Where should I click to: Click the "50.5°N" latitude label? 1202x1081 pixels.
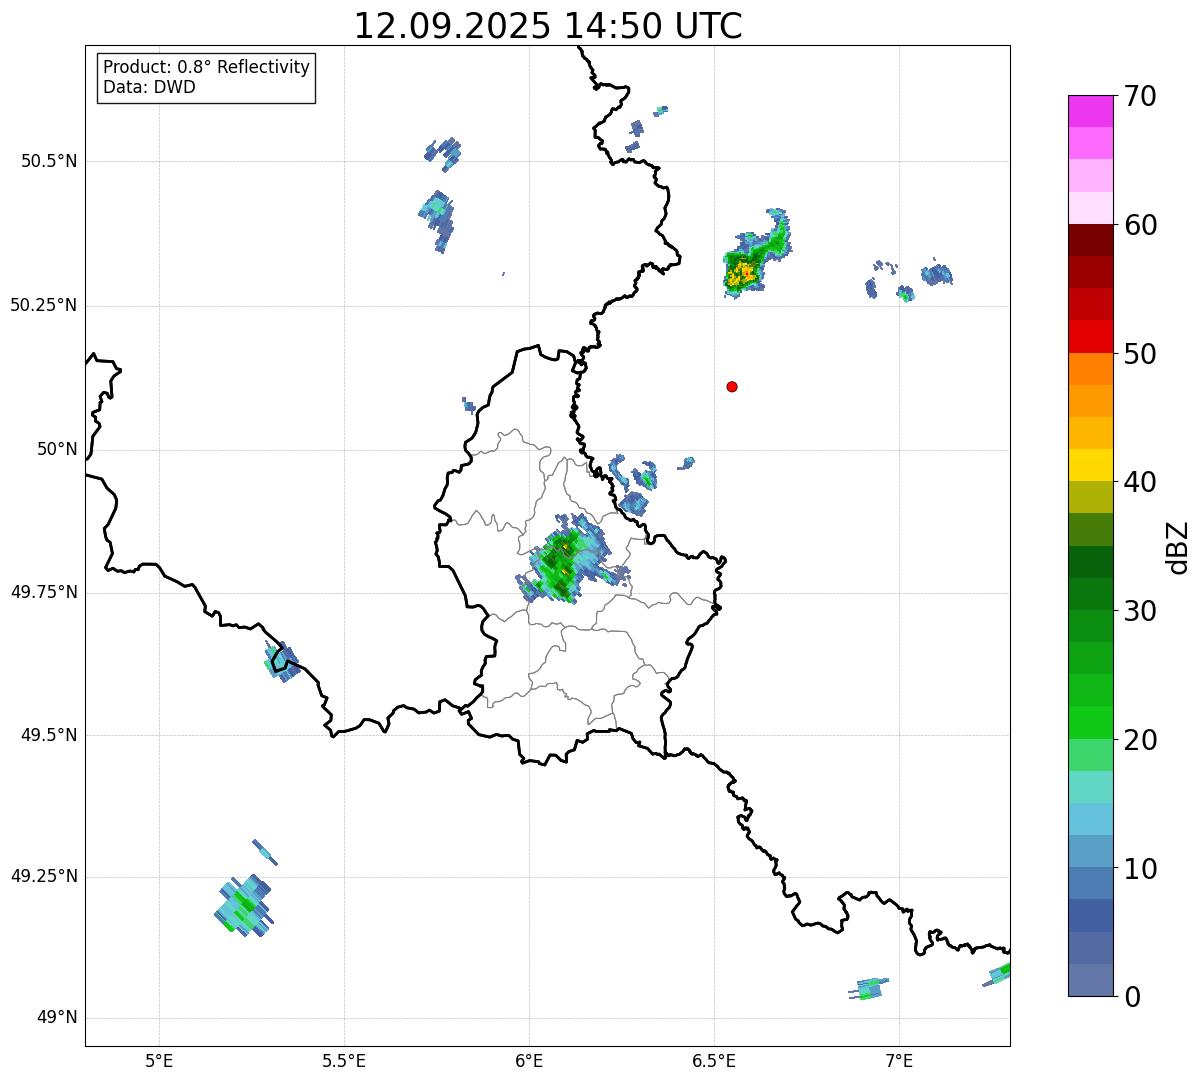(50, 161)
